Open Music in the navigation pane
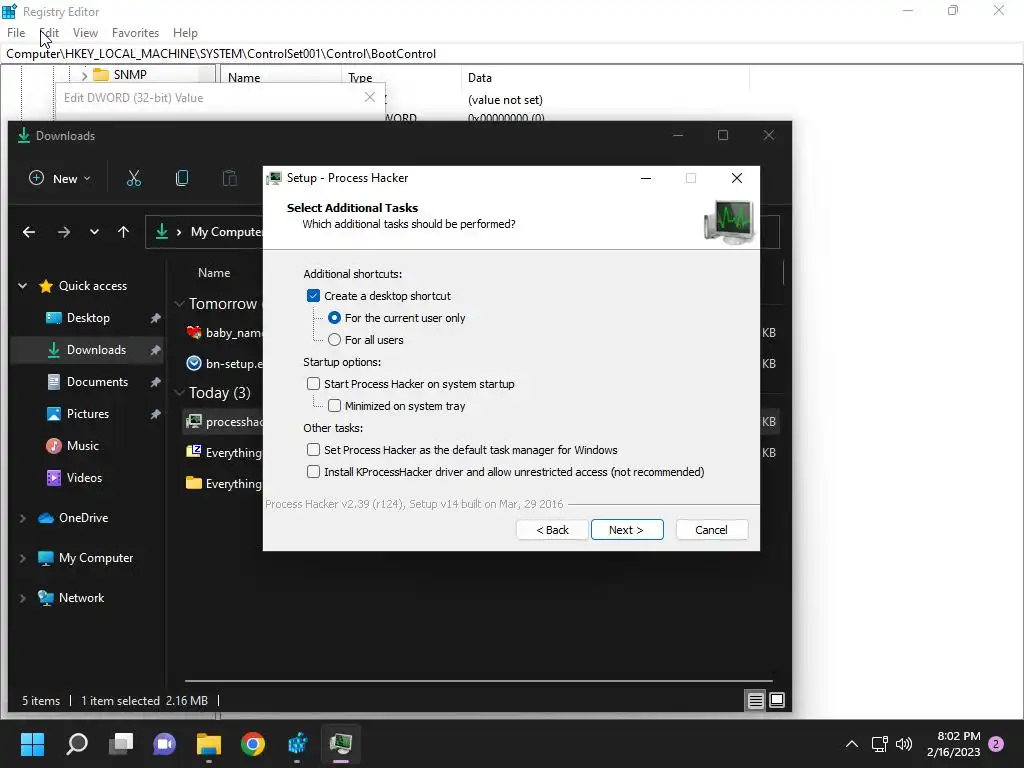 tap(82, 446)
